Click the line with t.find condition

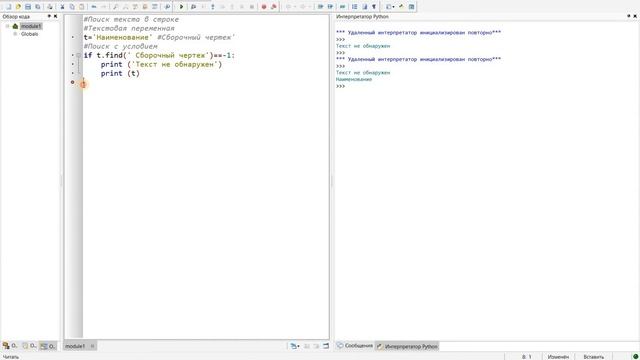click(159, 56)
